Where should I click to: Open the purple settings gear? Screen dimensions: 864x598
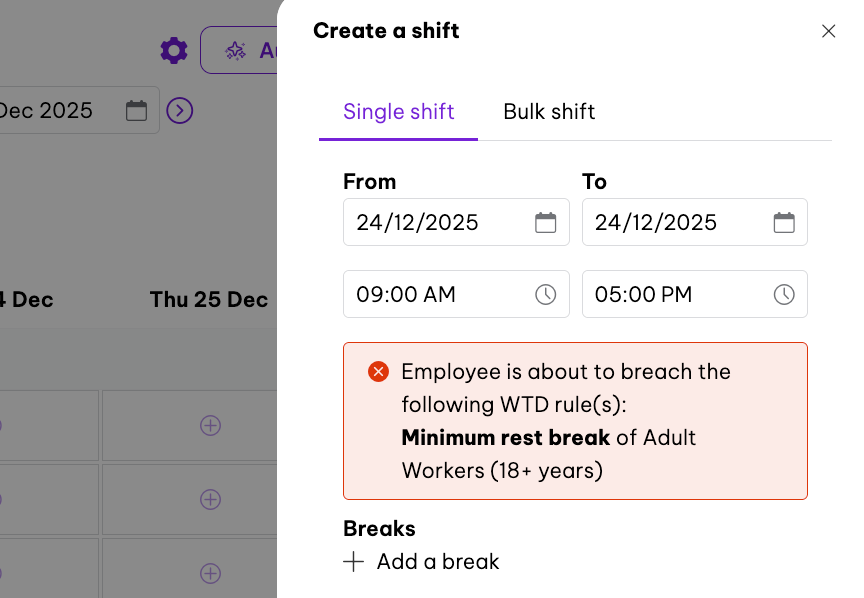[174, 50]
